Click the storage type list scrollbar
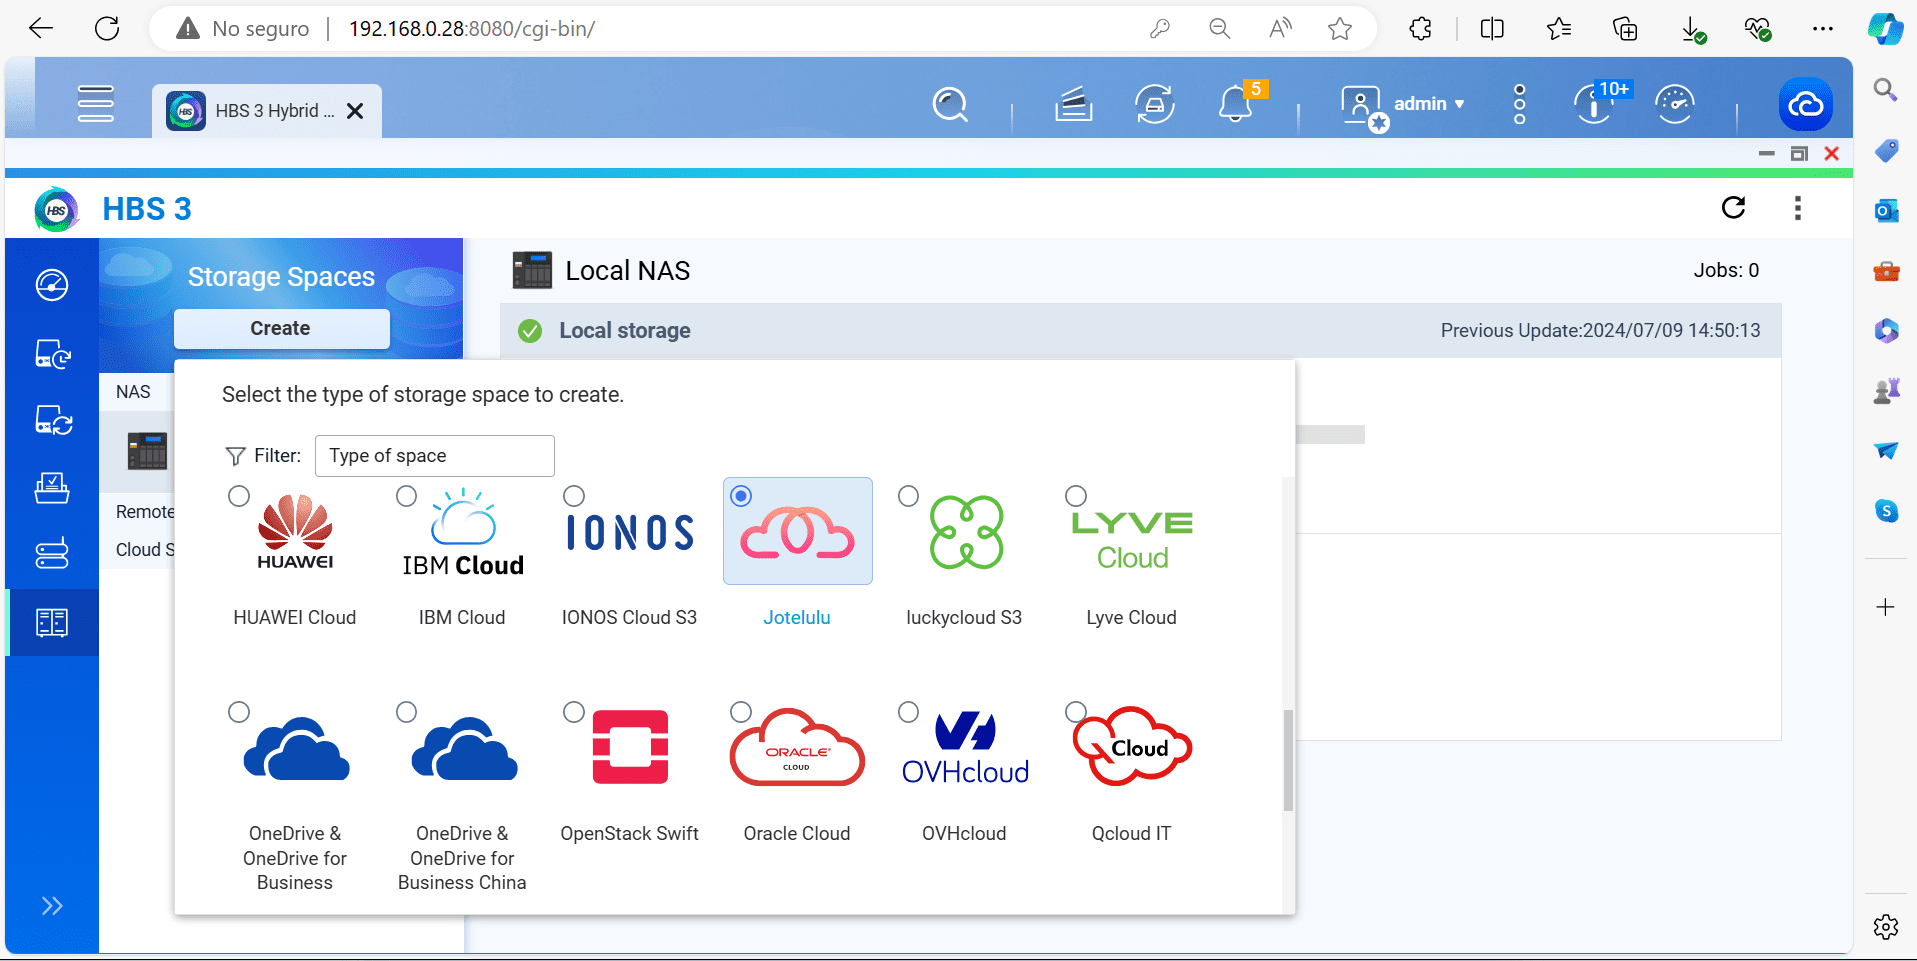 (x=1288, y=760)
